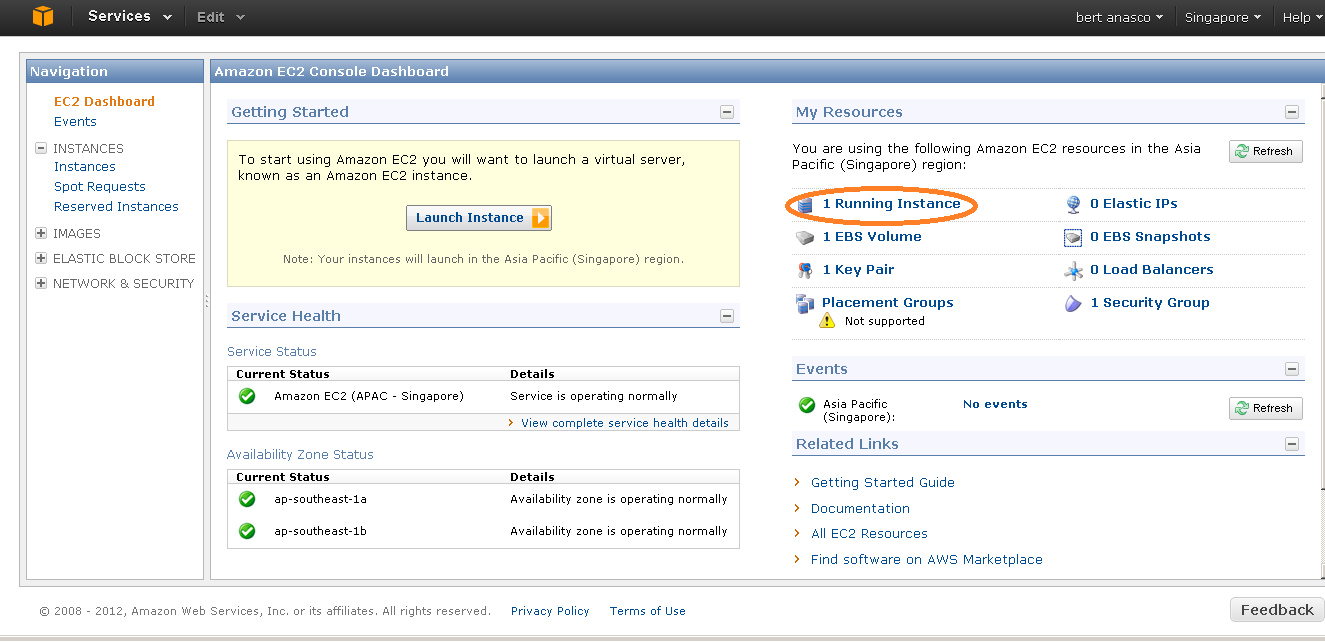This screenshot has width=1325, height=642.
Task: Collapse the INSTANCES navigation section
Action: [41, 148]
